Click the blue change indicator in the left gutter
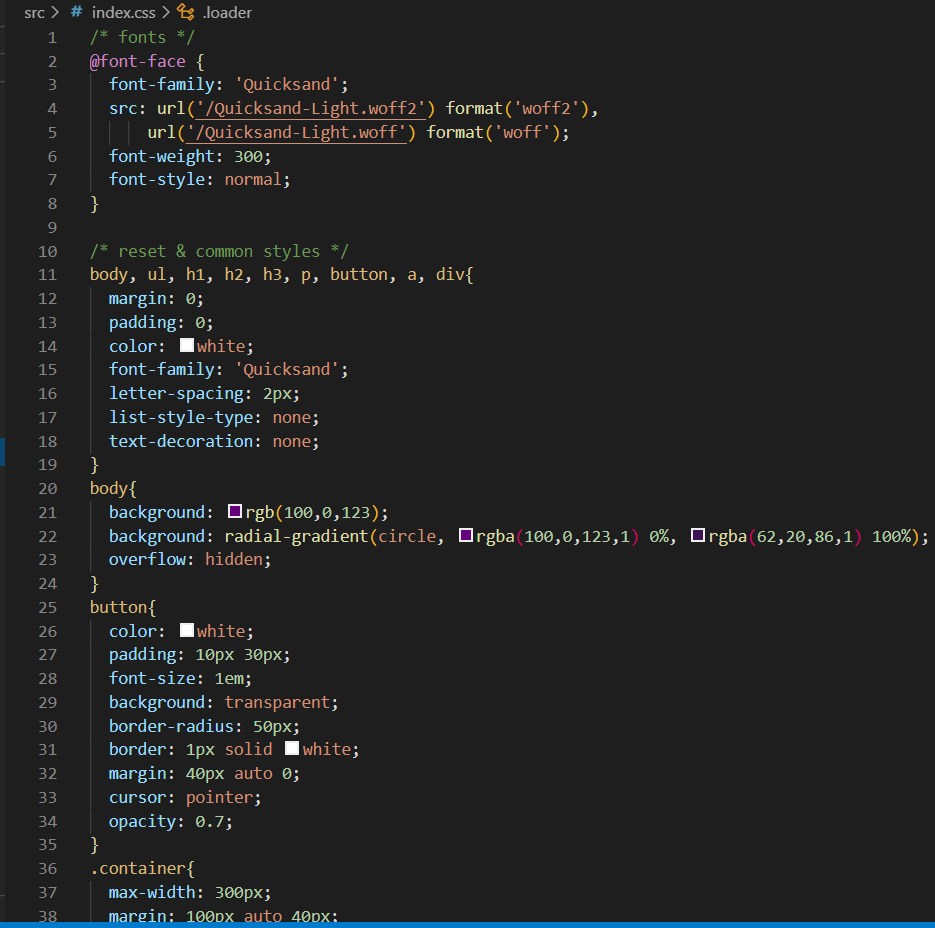The height and width of the screenshot is (928, 935). click(3, 451)
